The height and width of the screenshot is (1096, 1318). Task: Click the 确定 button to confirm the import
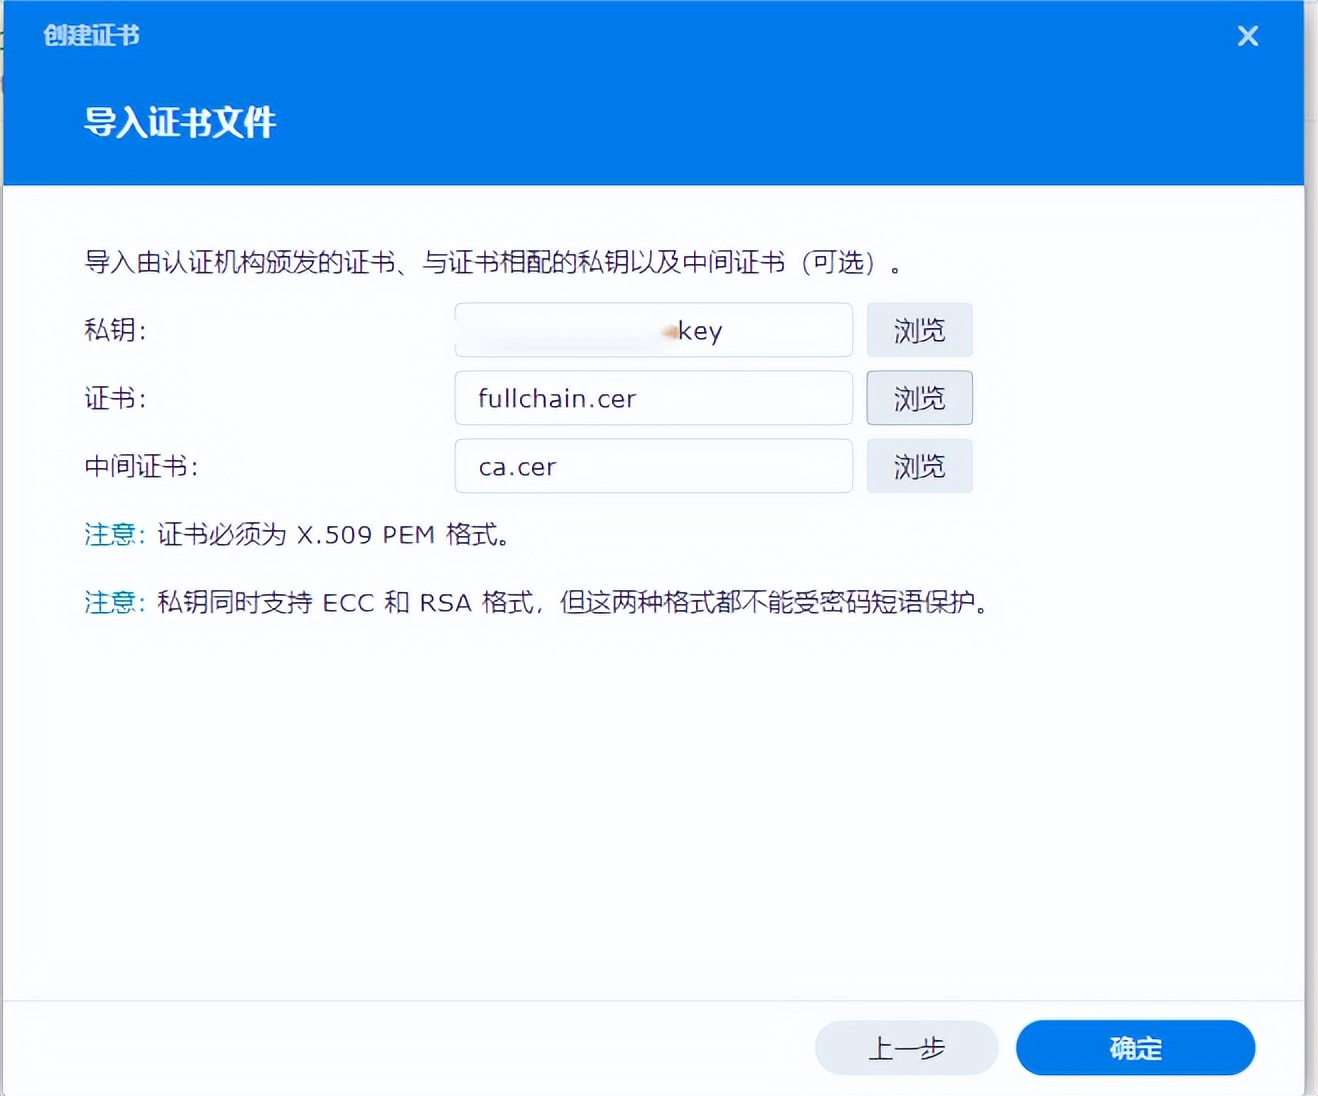coord(1135,1048)
